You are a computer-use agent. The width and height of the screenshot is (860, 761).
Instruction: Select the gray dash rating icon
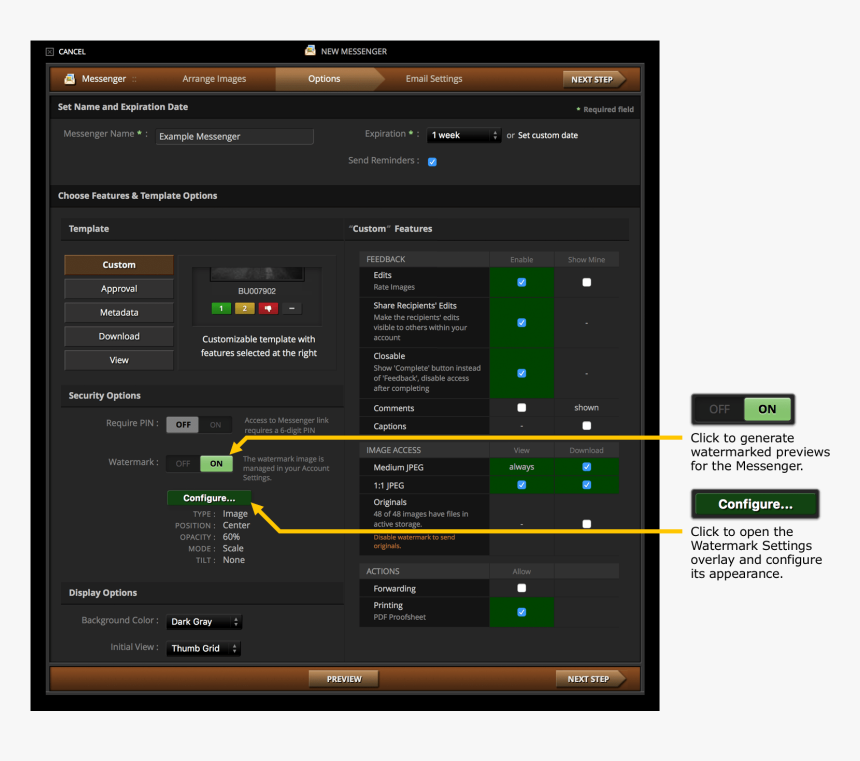pos(292,308)
